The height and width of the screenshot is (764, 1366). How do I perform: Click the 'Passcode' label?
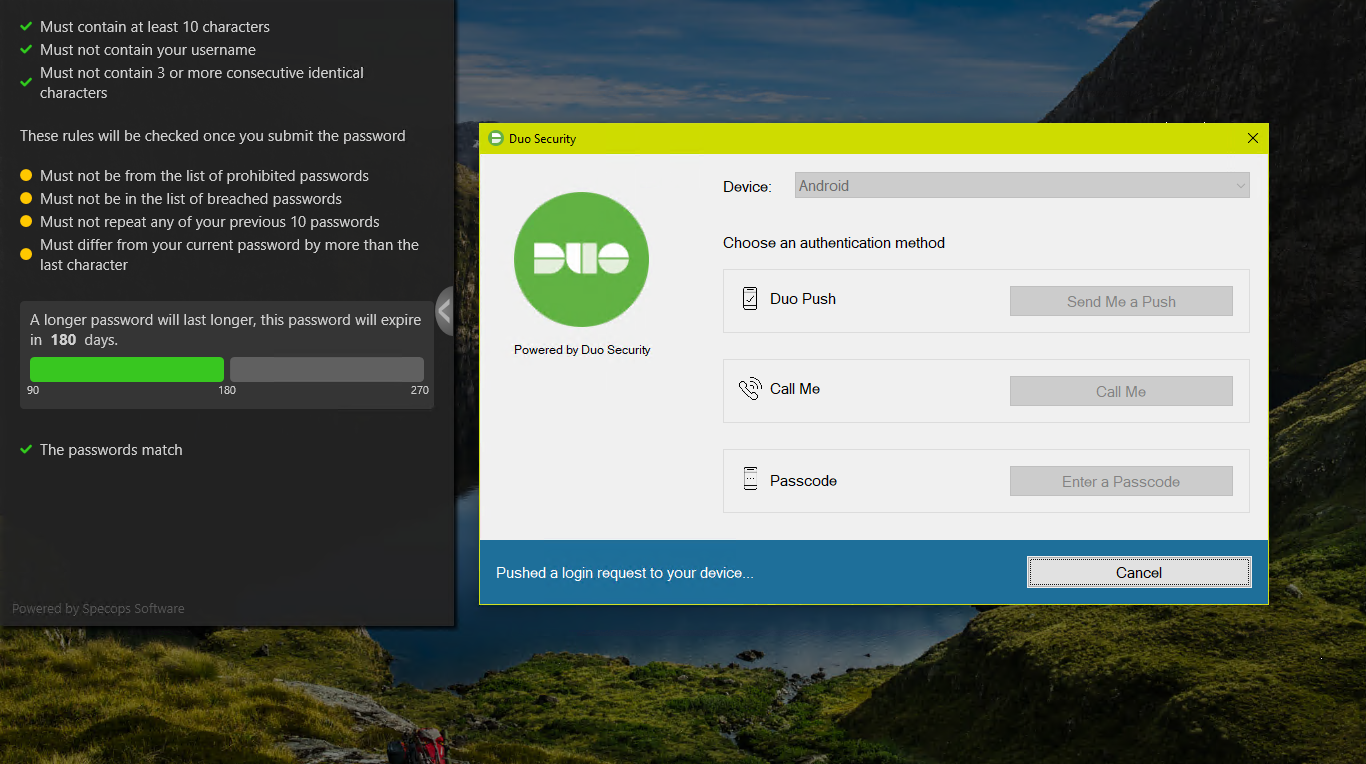pyautogui.click(x=803, y=480)
